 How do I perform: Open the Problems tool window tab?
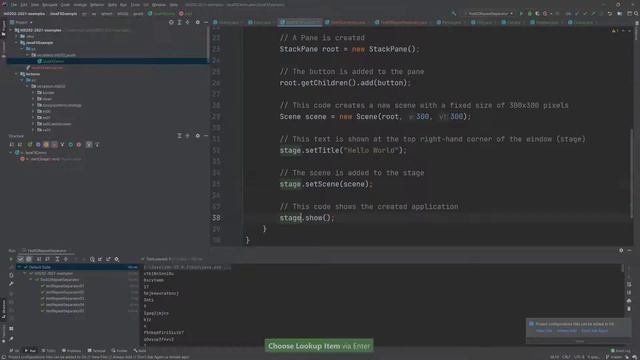[x=71, y=351]
